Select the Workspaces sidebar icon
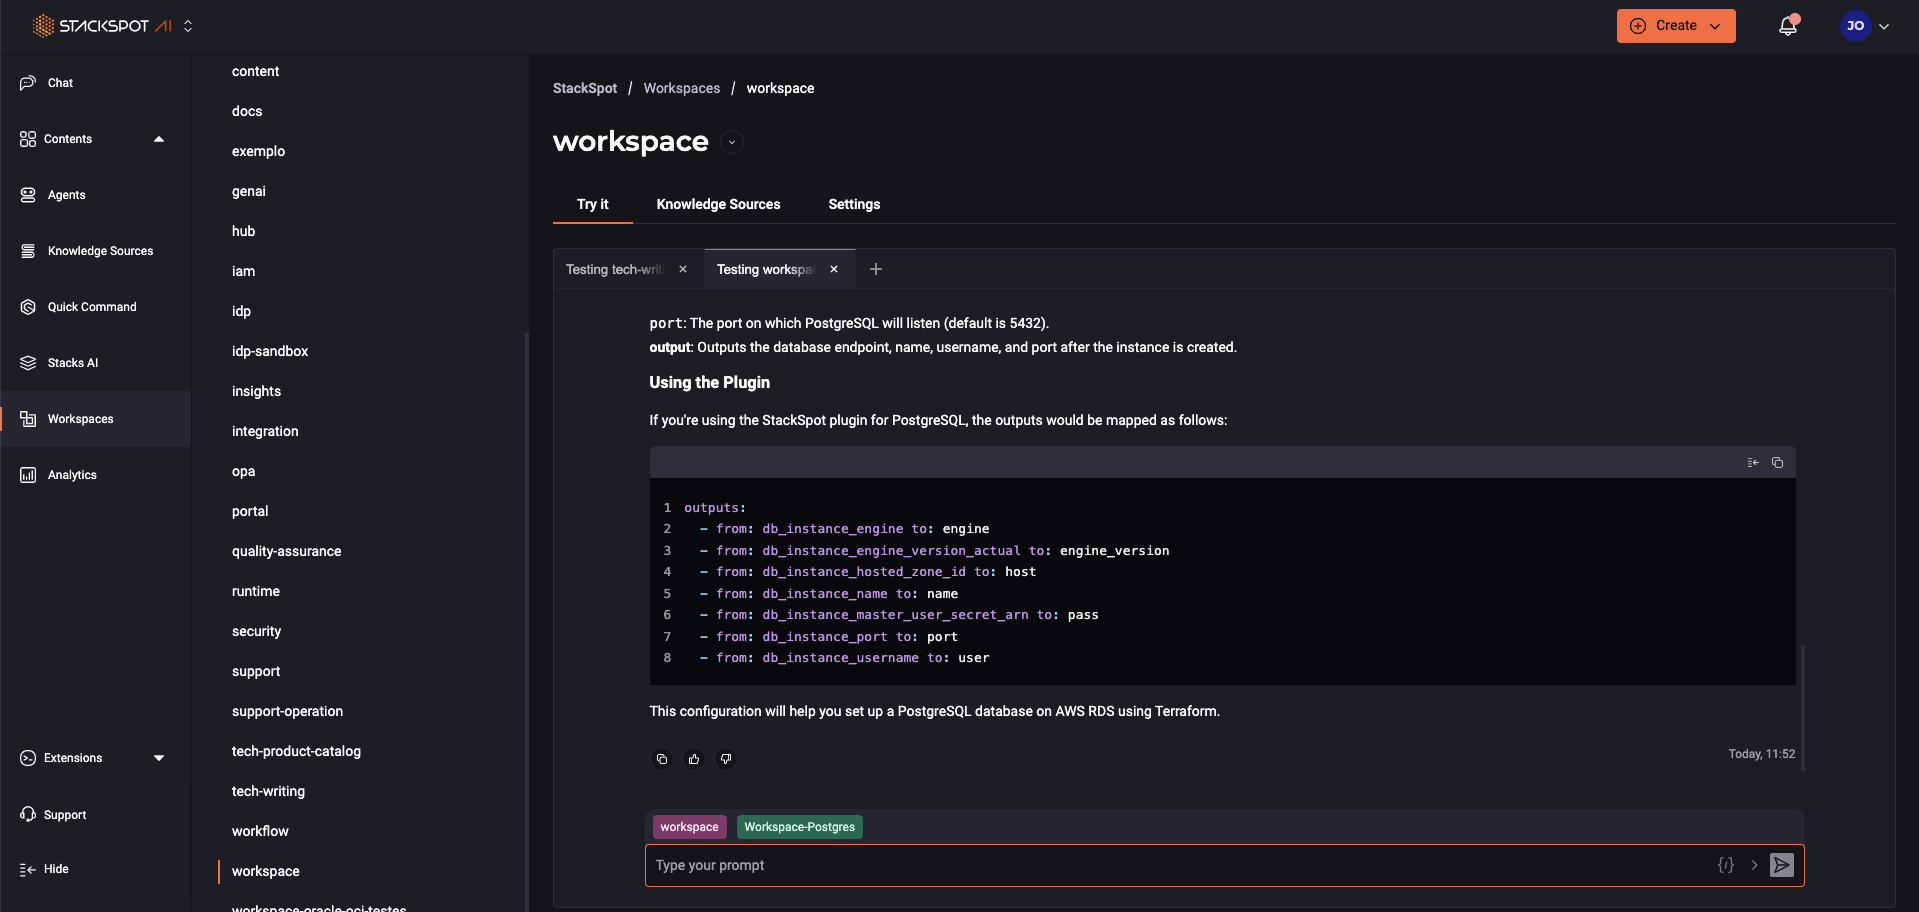This screenshot has width=1919, height=912. tap(28, 419)
